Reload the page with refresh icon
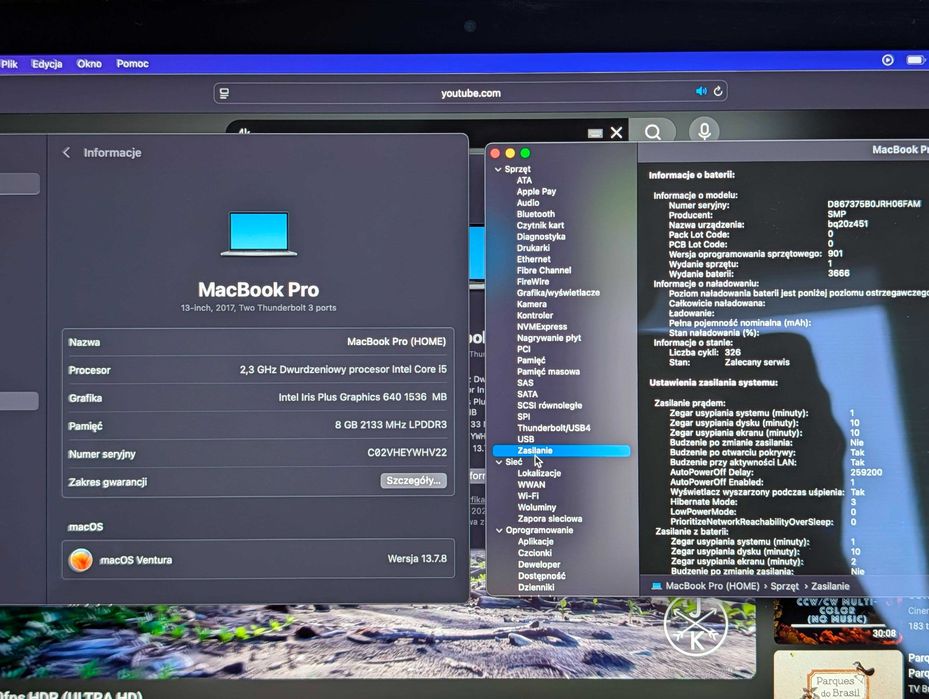Image resolution: width=929 pixels, height=699 pixels. coord(718,91)
